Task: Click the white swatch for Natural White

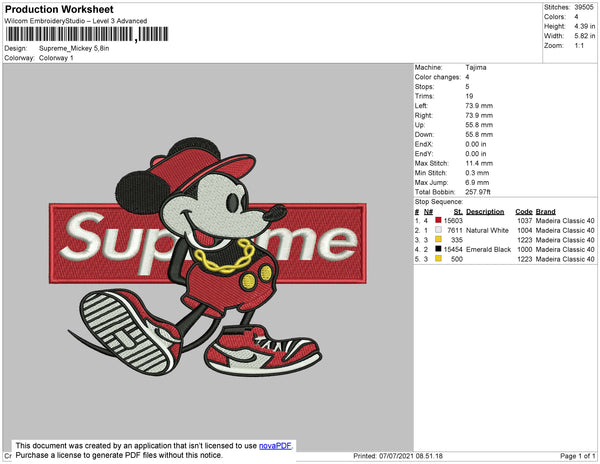Action: (x=438, y=230)
